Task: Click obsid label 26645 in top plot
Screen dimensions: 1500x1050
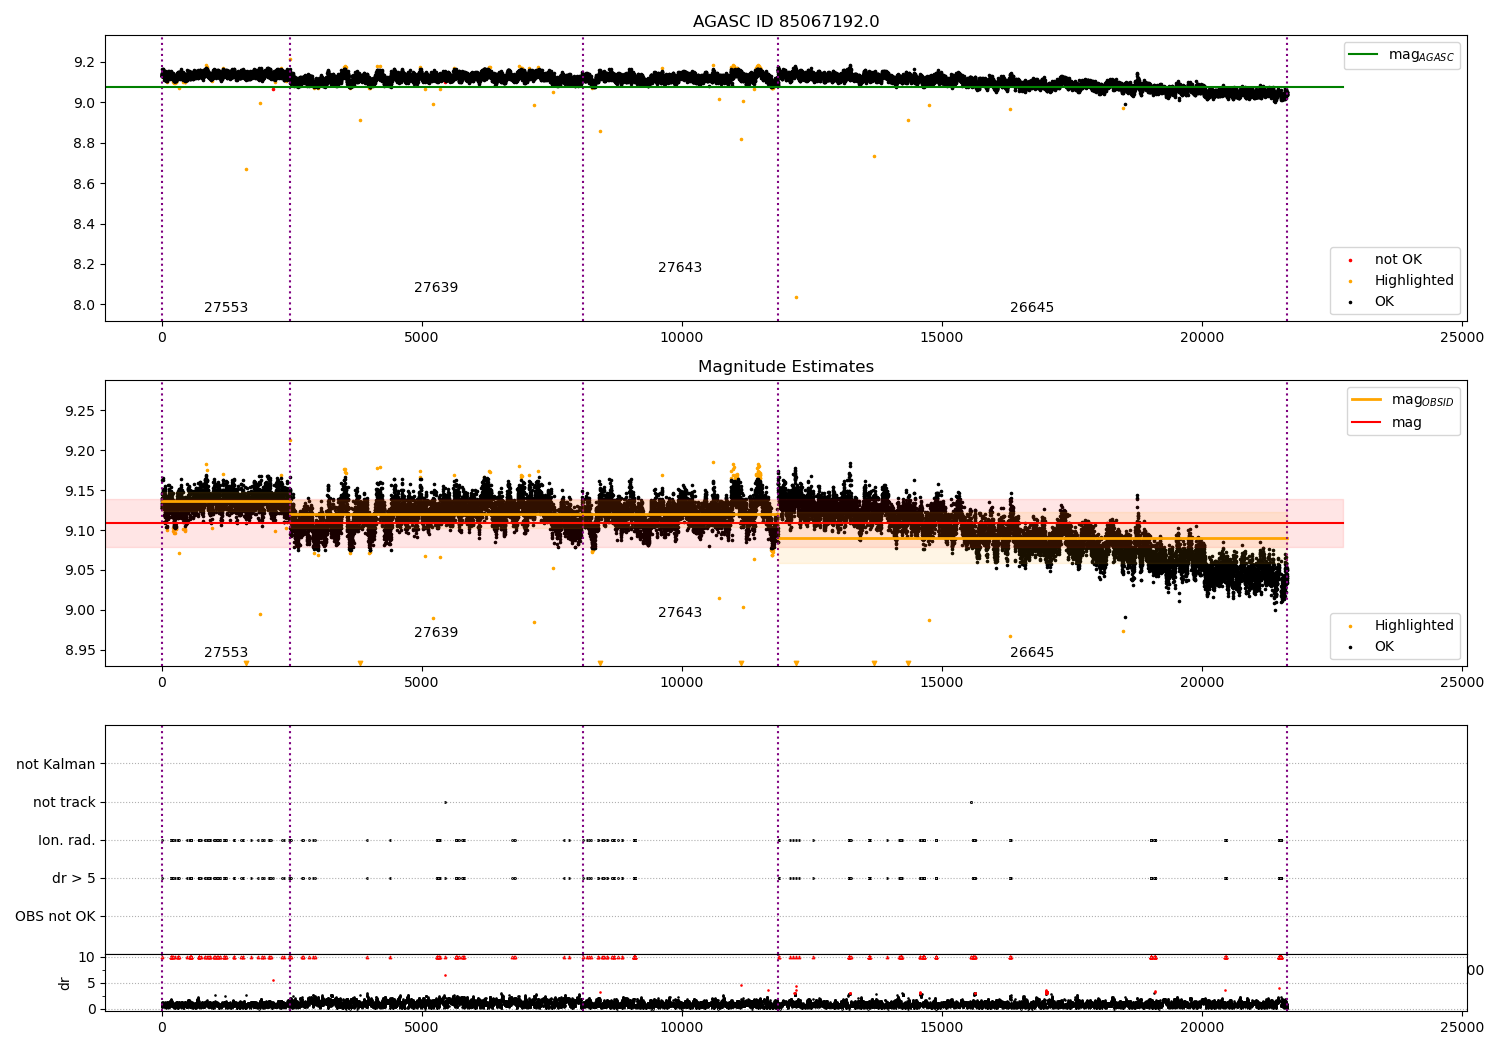Action: pos(1032,308)
